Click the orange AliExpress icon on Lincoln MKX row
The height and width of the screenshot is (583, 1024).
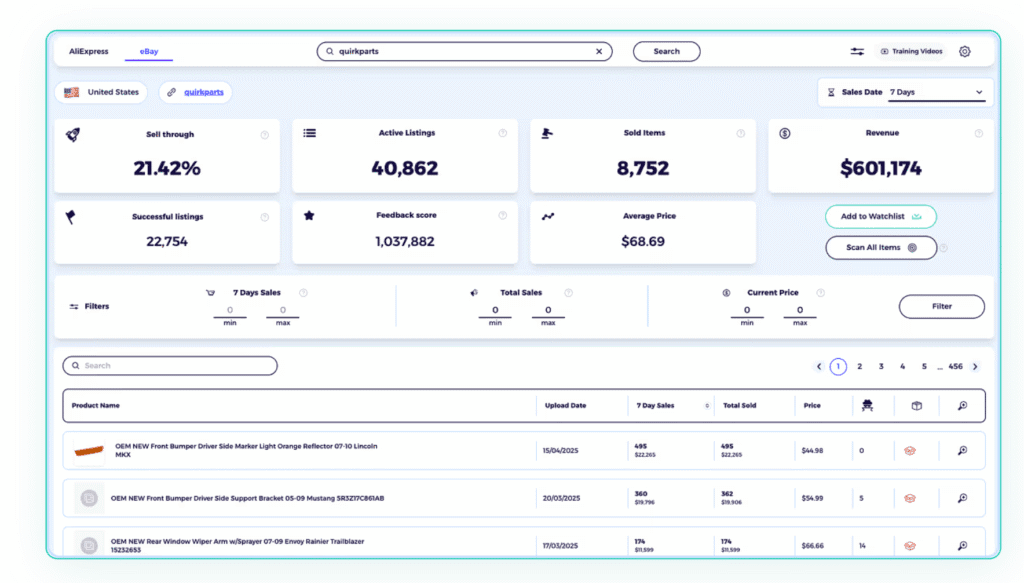tap(909, 450)
